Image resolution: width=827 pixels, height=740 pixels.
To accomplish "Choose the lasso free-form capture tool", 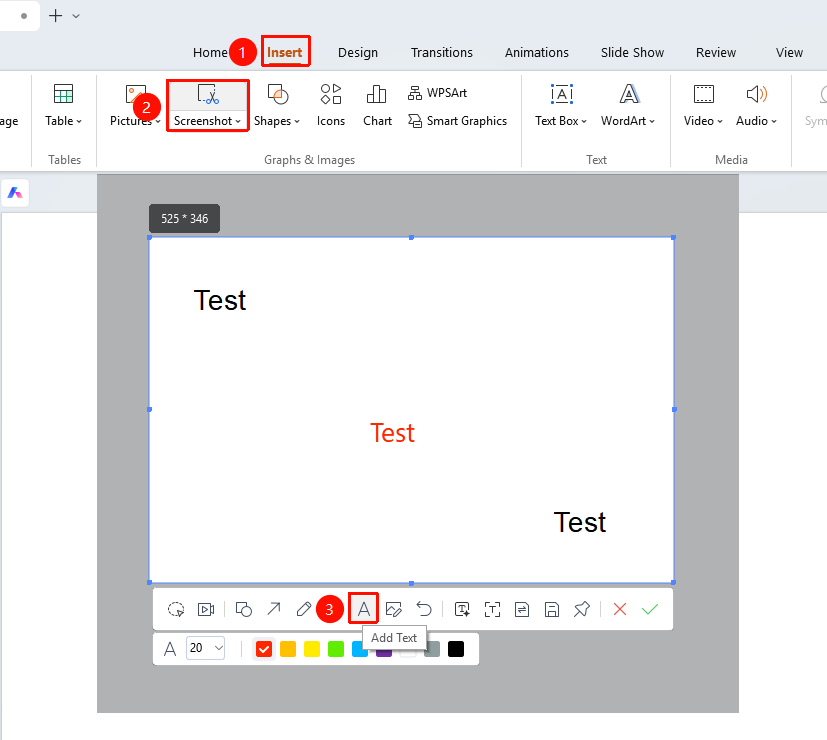I will click(x=176, y=609).
